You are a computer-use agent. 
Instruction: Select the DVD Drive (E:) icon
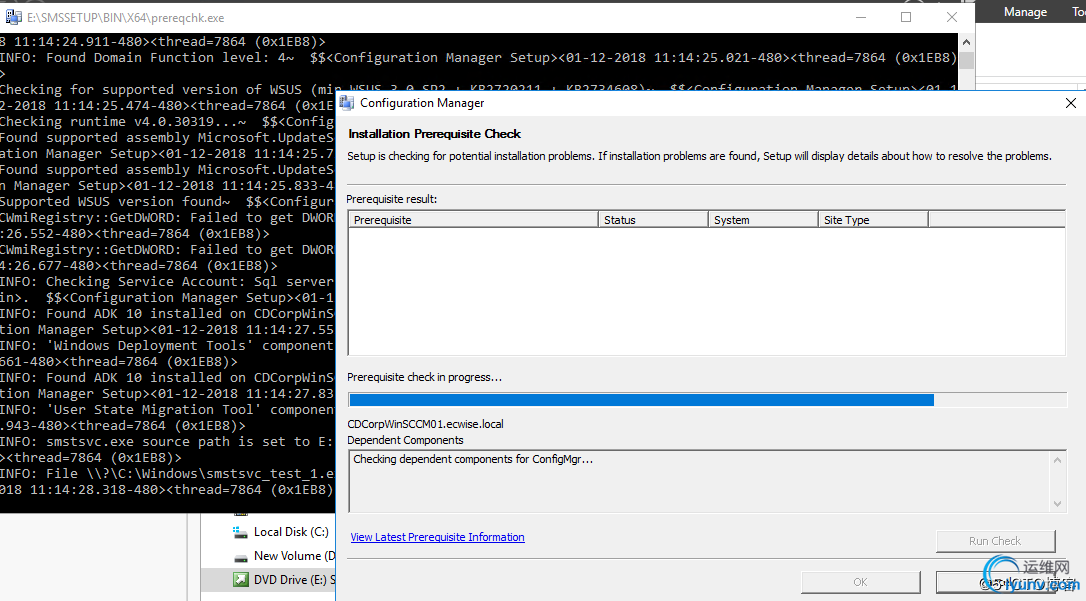[240, 580]
